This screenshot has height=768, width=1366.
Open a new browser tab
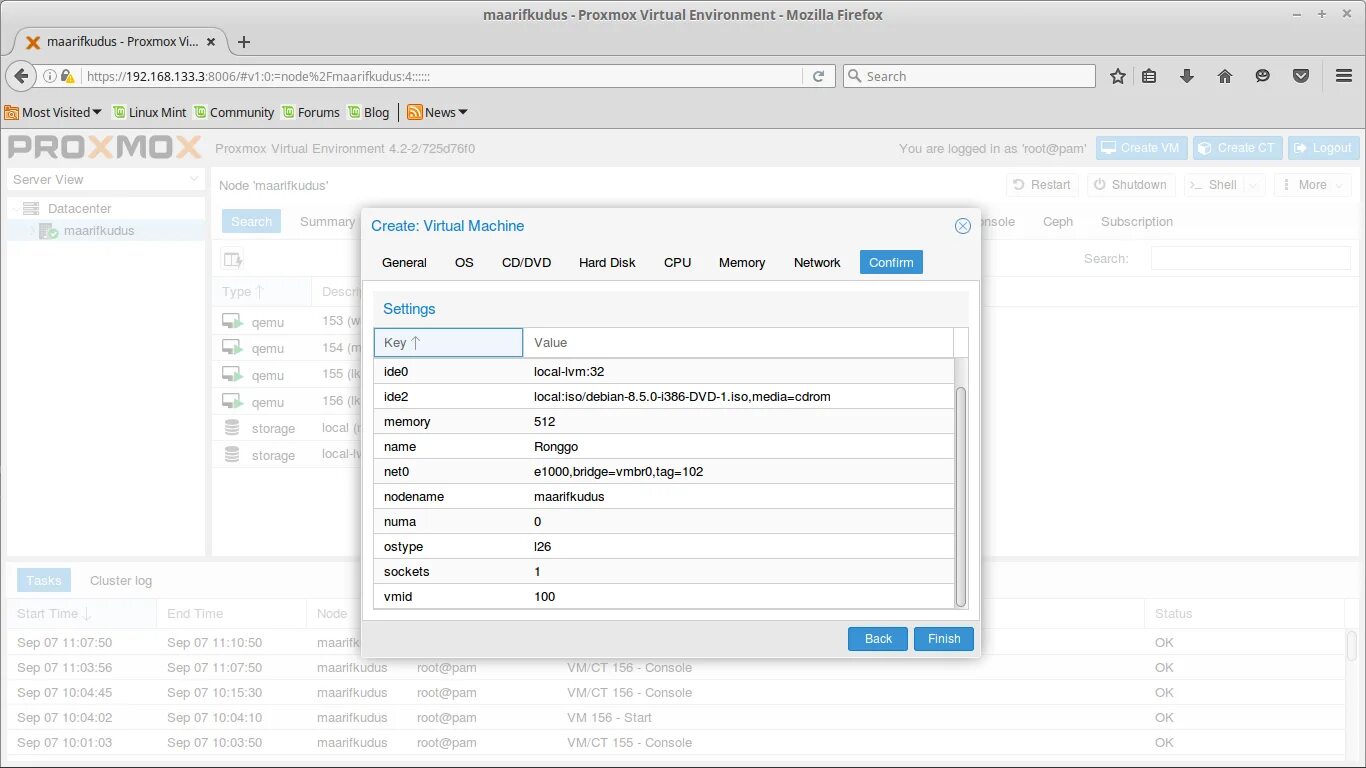(244, 42)
